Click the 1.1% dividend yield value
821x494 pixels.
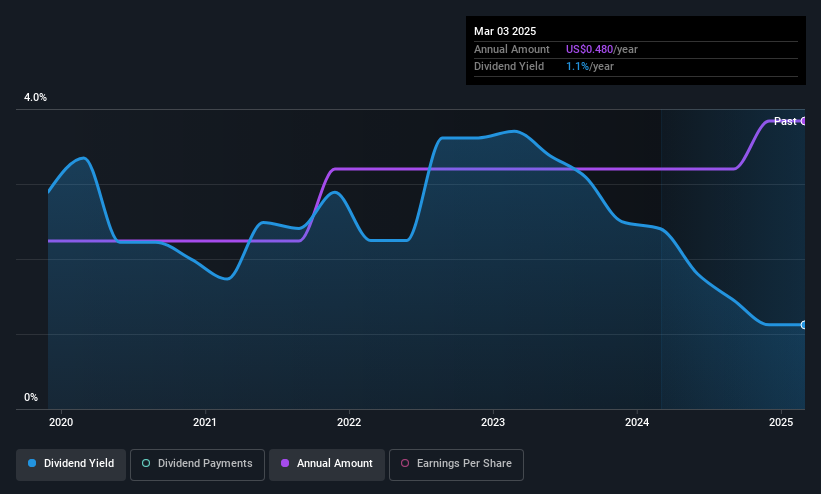click(x=578, y=67)
